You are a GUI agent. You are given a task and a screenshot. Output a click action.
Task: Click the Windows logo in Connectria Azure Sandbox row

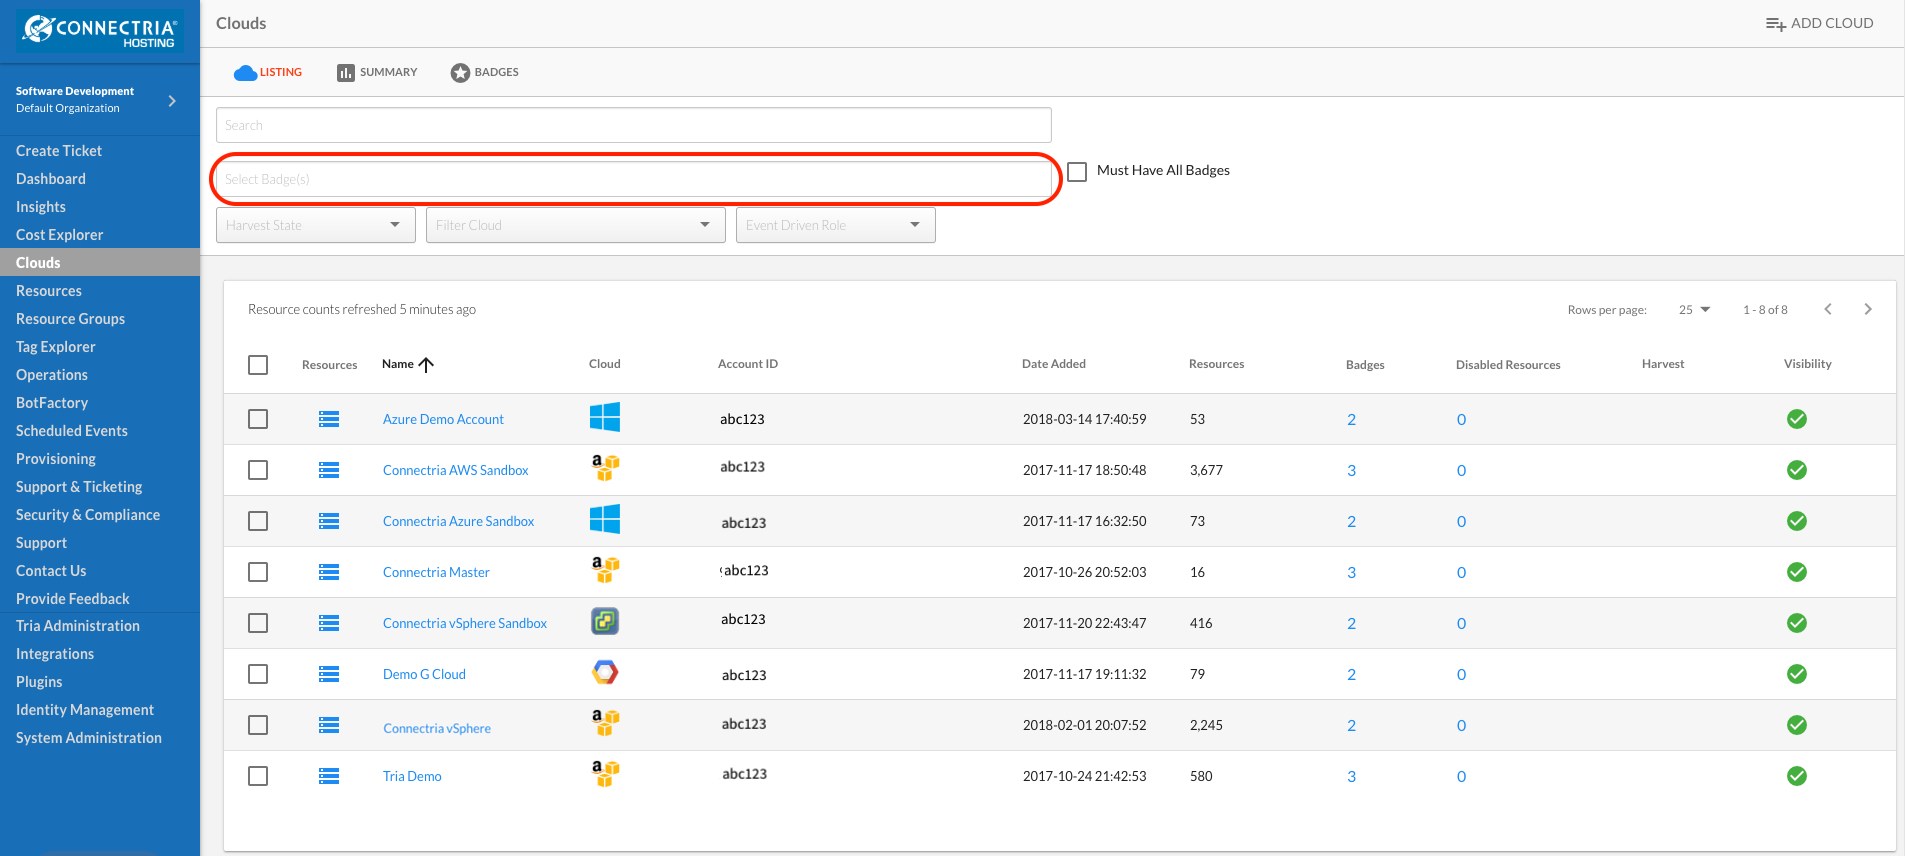605,519
